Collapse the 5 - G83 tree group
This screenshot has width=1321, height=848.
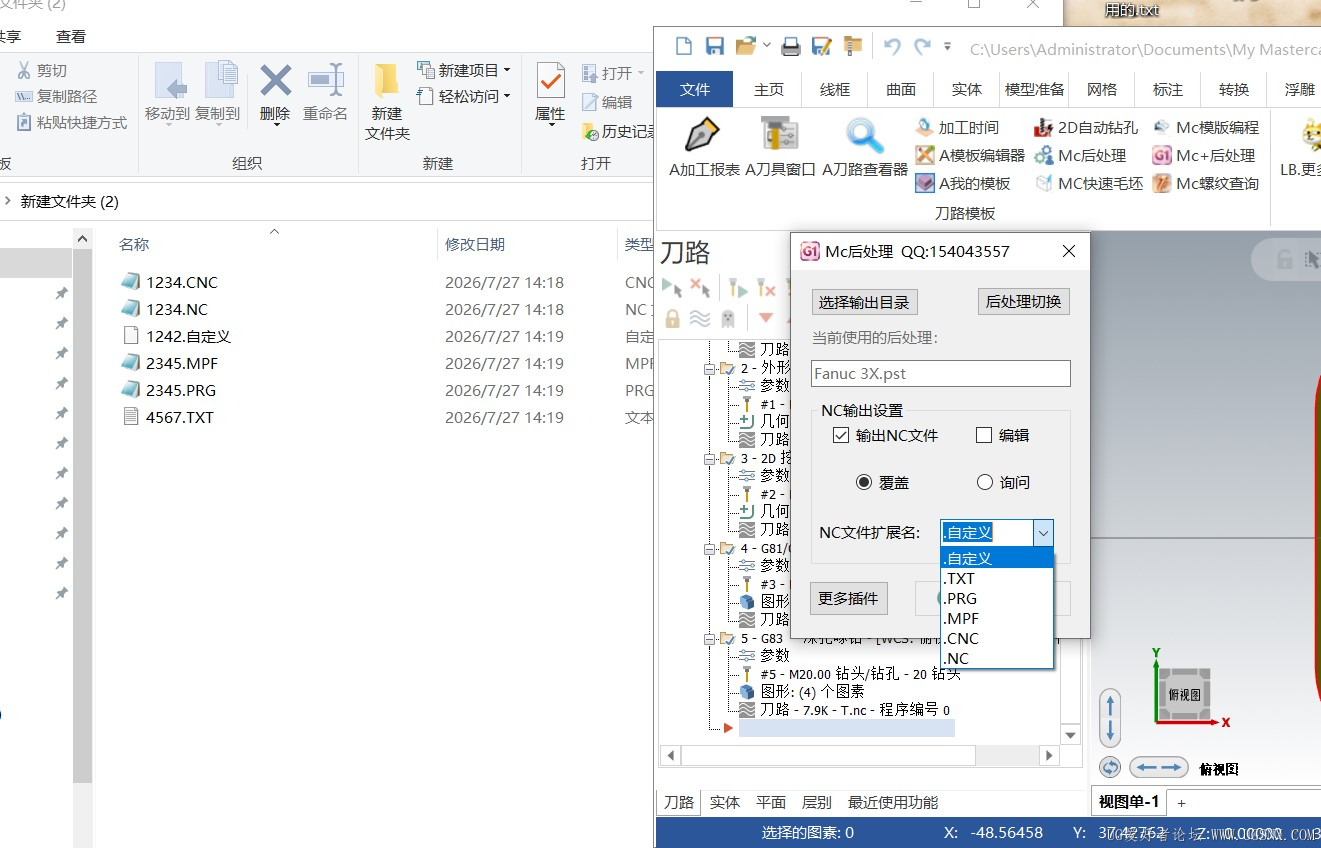tap(710, 638)
